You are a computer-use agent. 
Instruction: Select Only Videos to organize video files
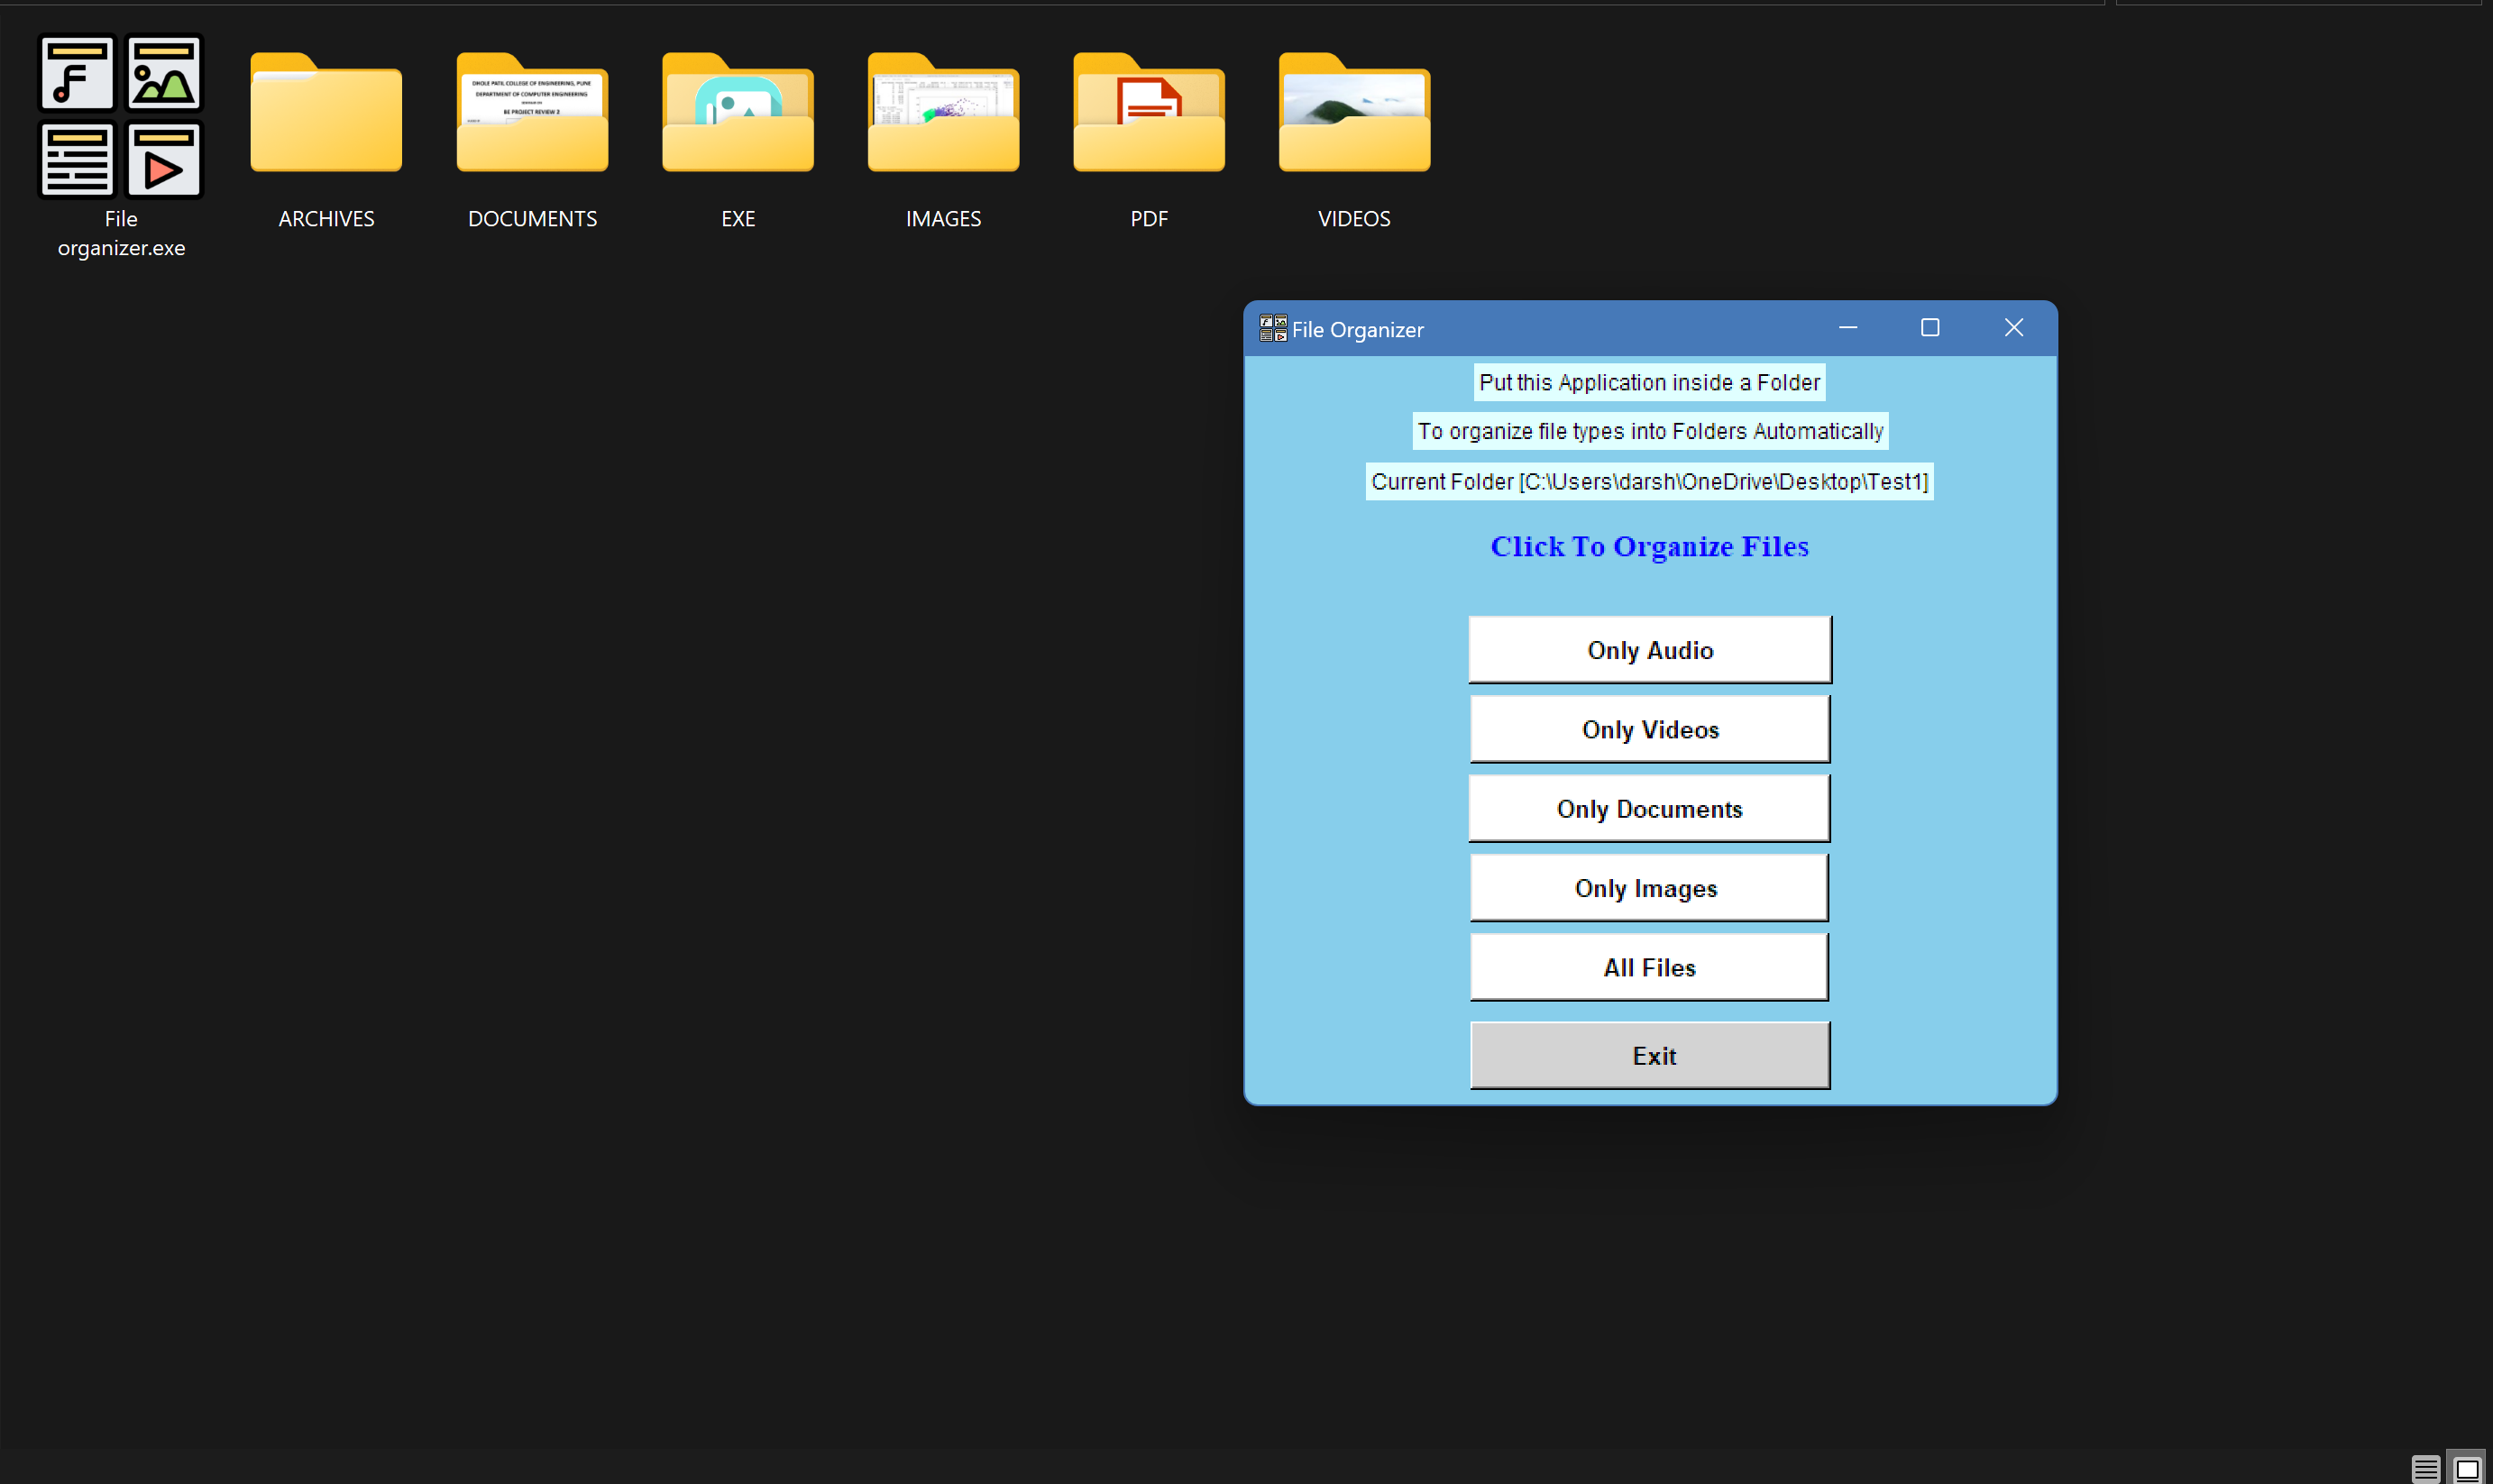click(1648, 729)
